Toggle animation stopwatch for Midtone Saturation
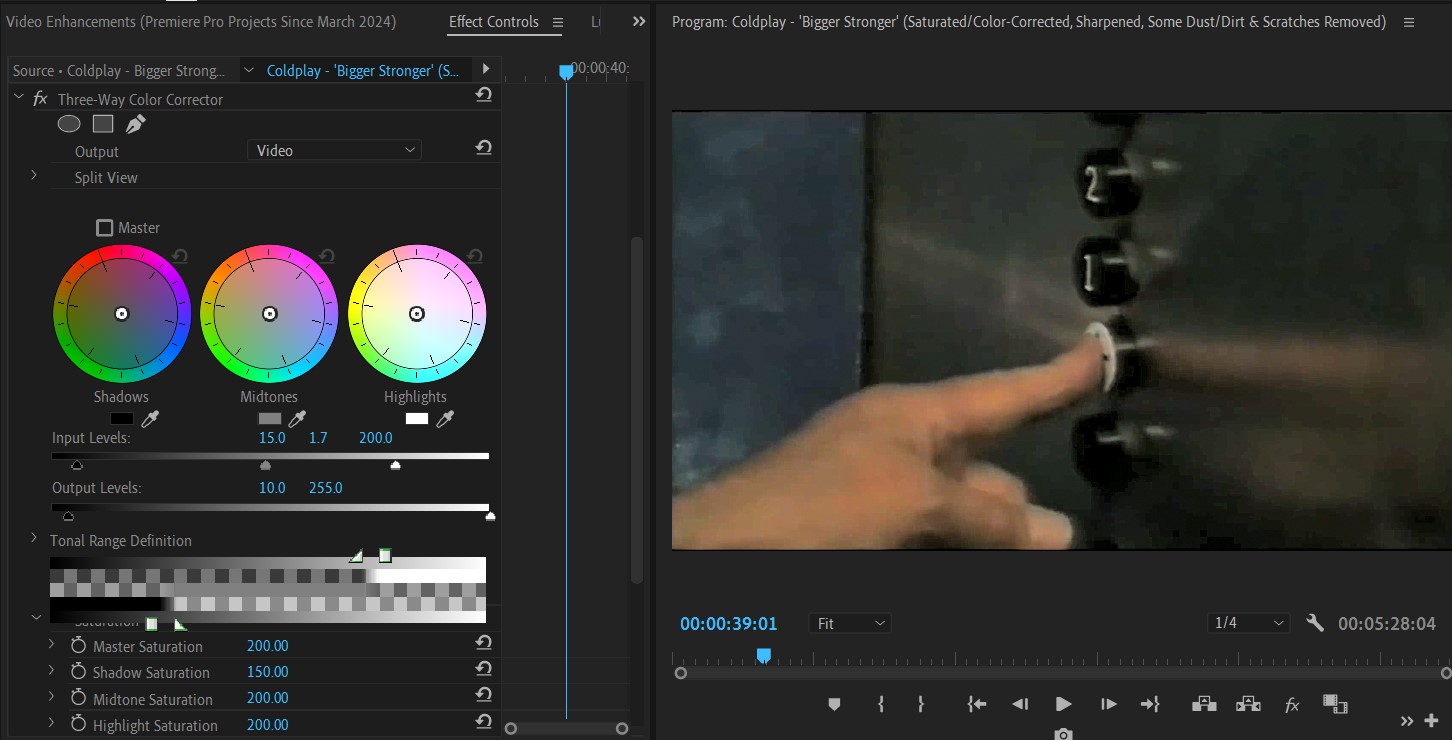This screenshot has height=740, width=1452. (78, 698)
